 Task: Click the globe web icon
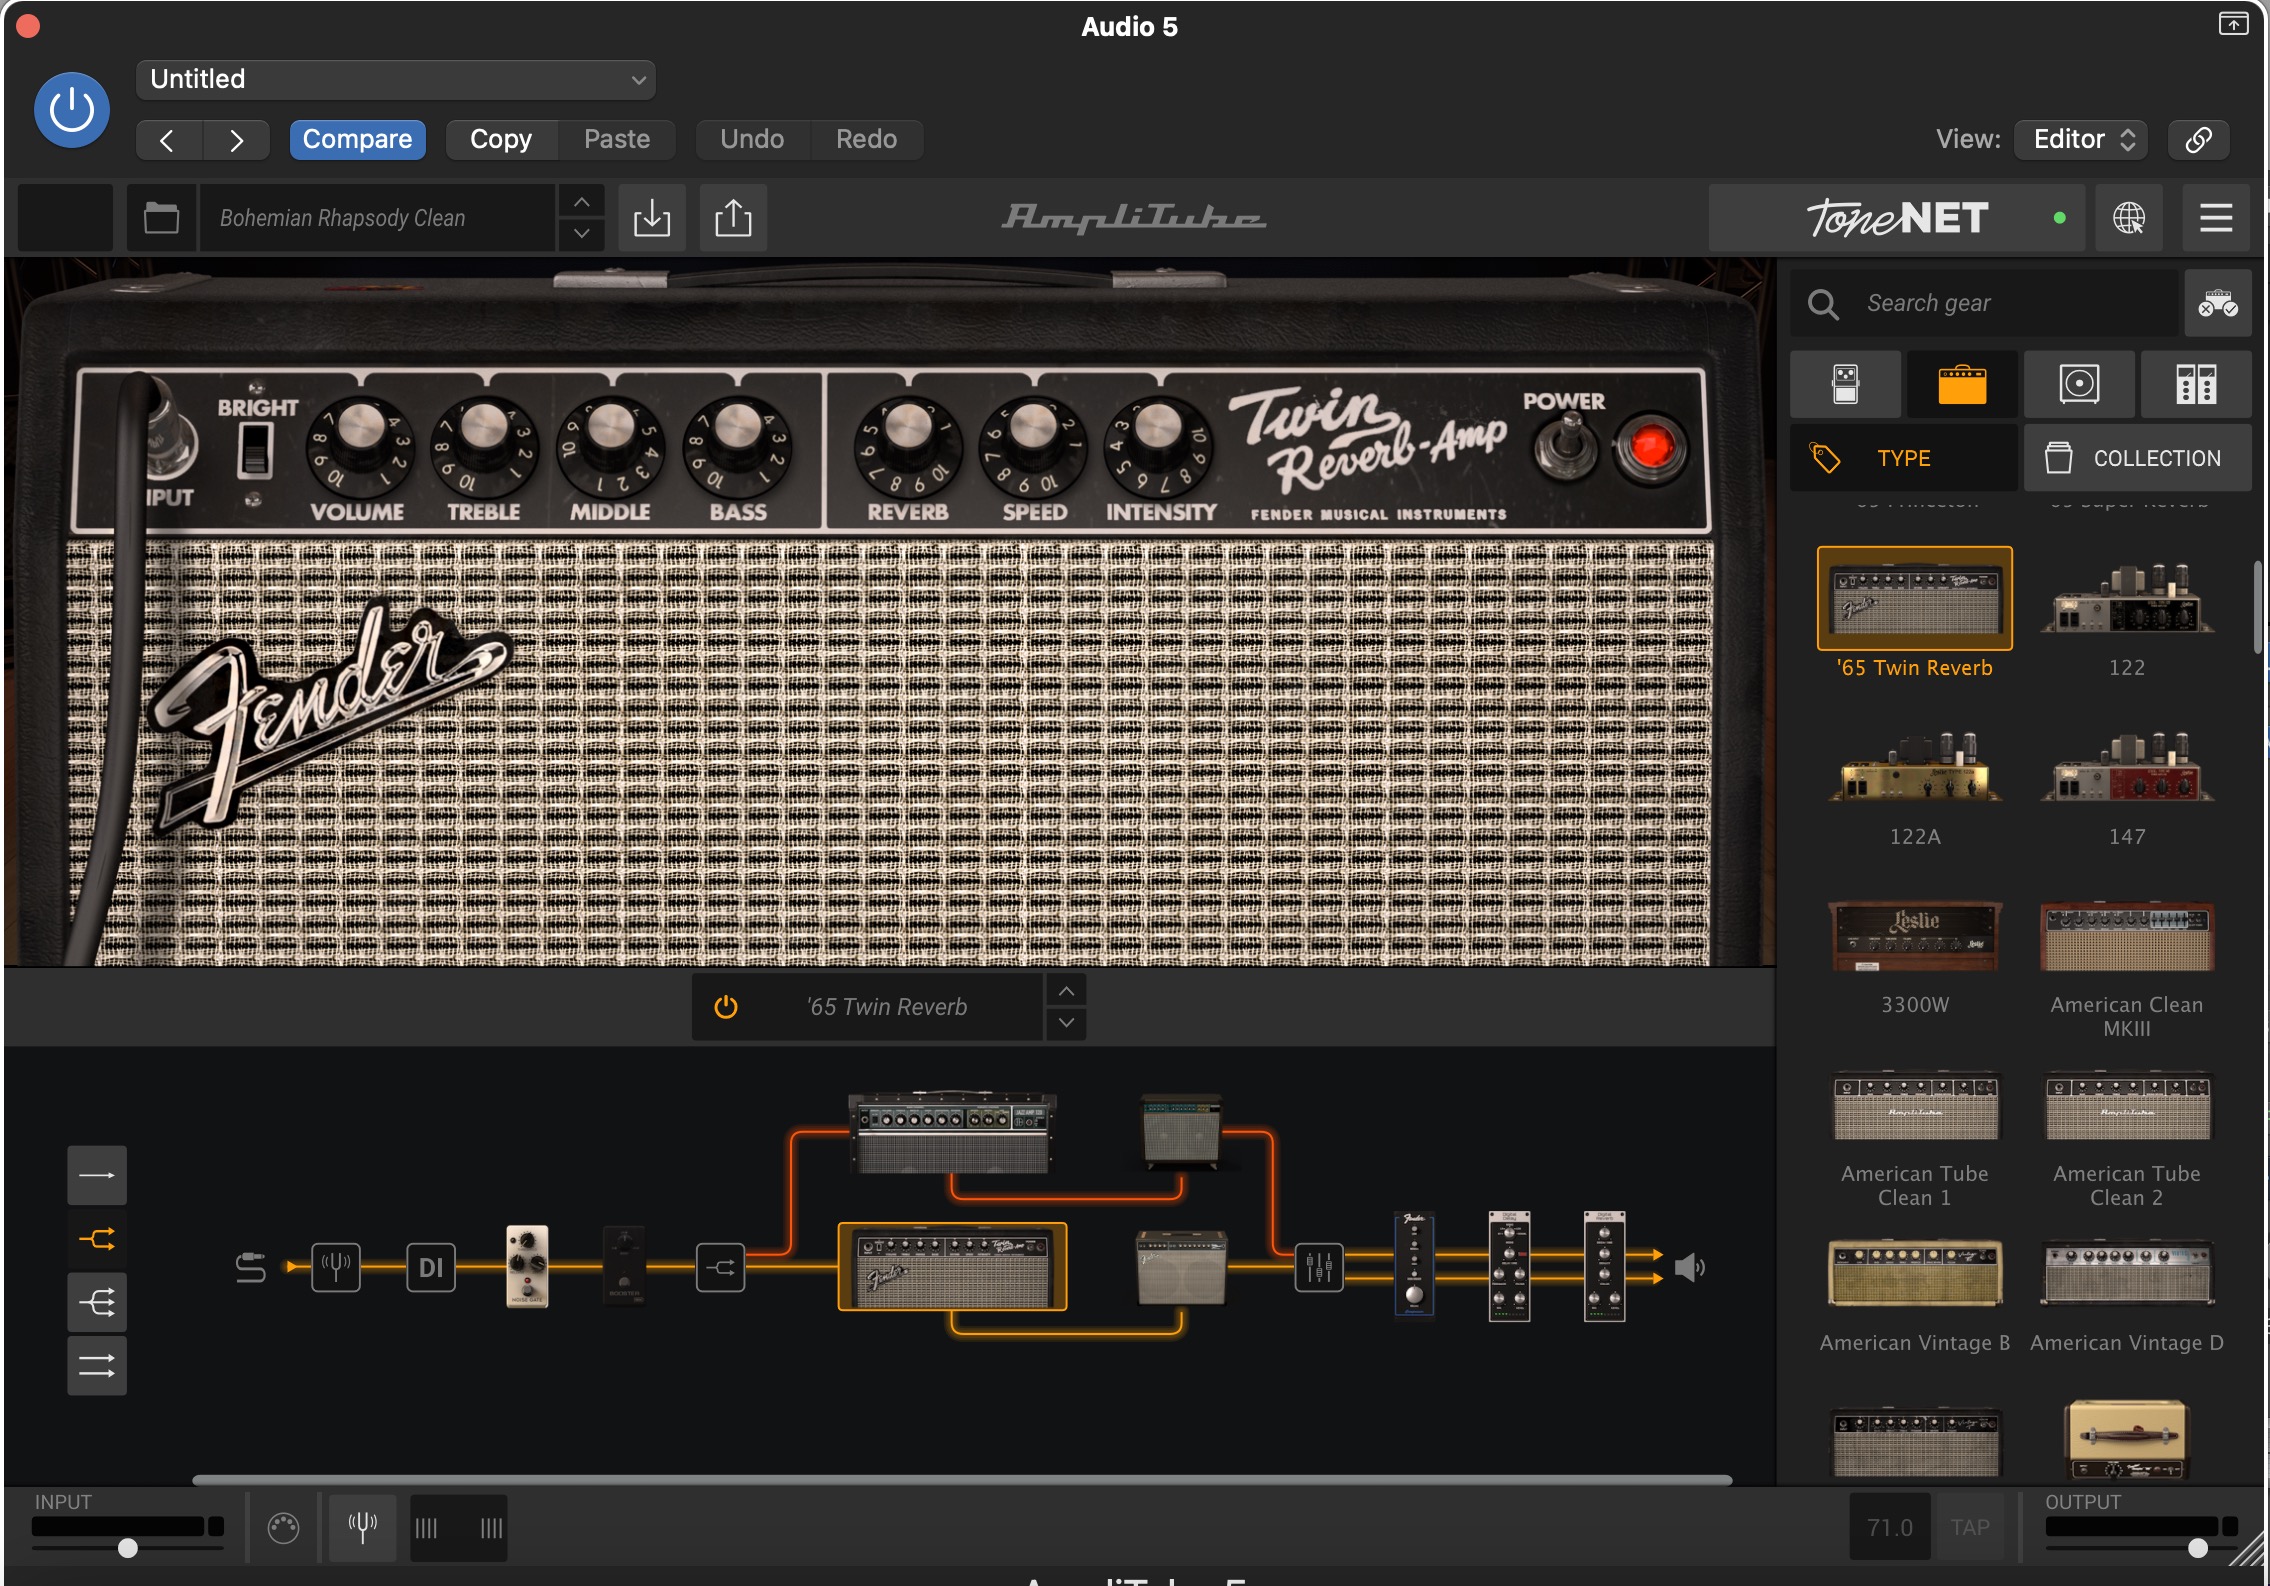(2129, 217)
